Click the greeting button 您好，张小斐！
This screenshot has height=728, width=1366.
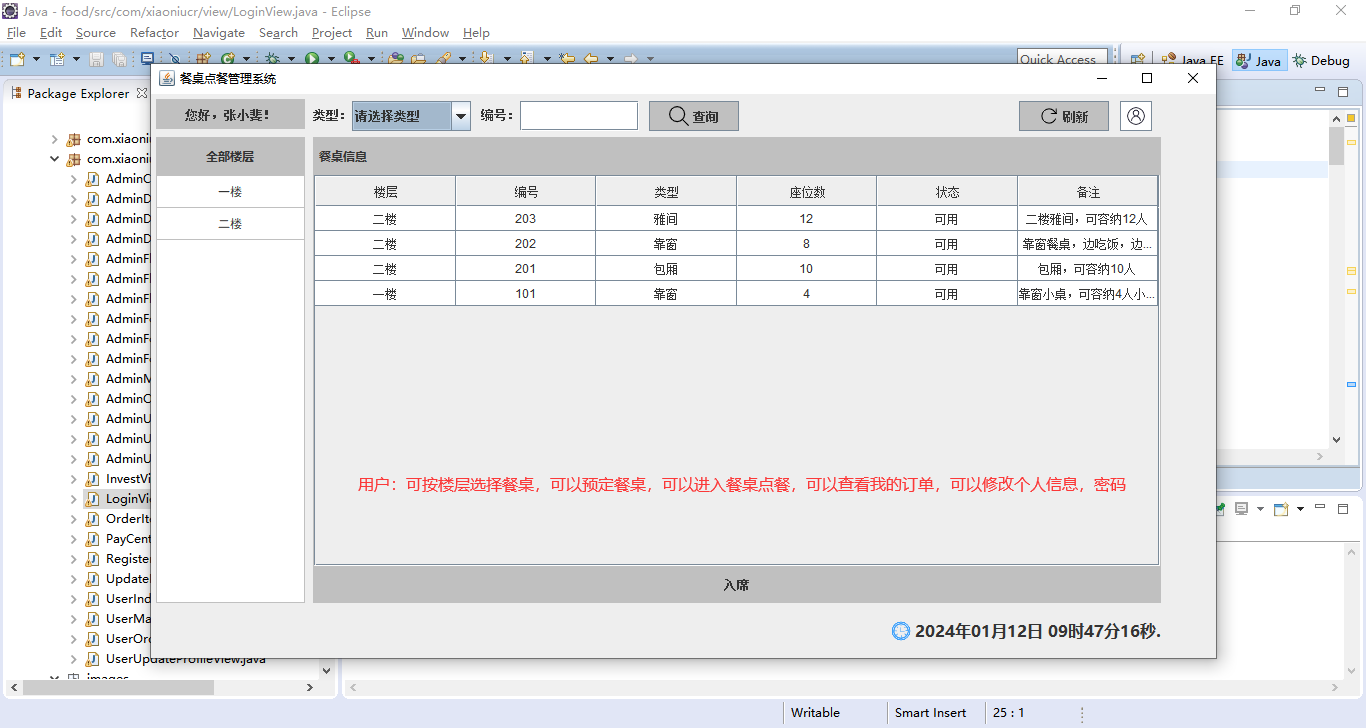tap(229, 115)
